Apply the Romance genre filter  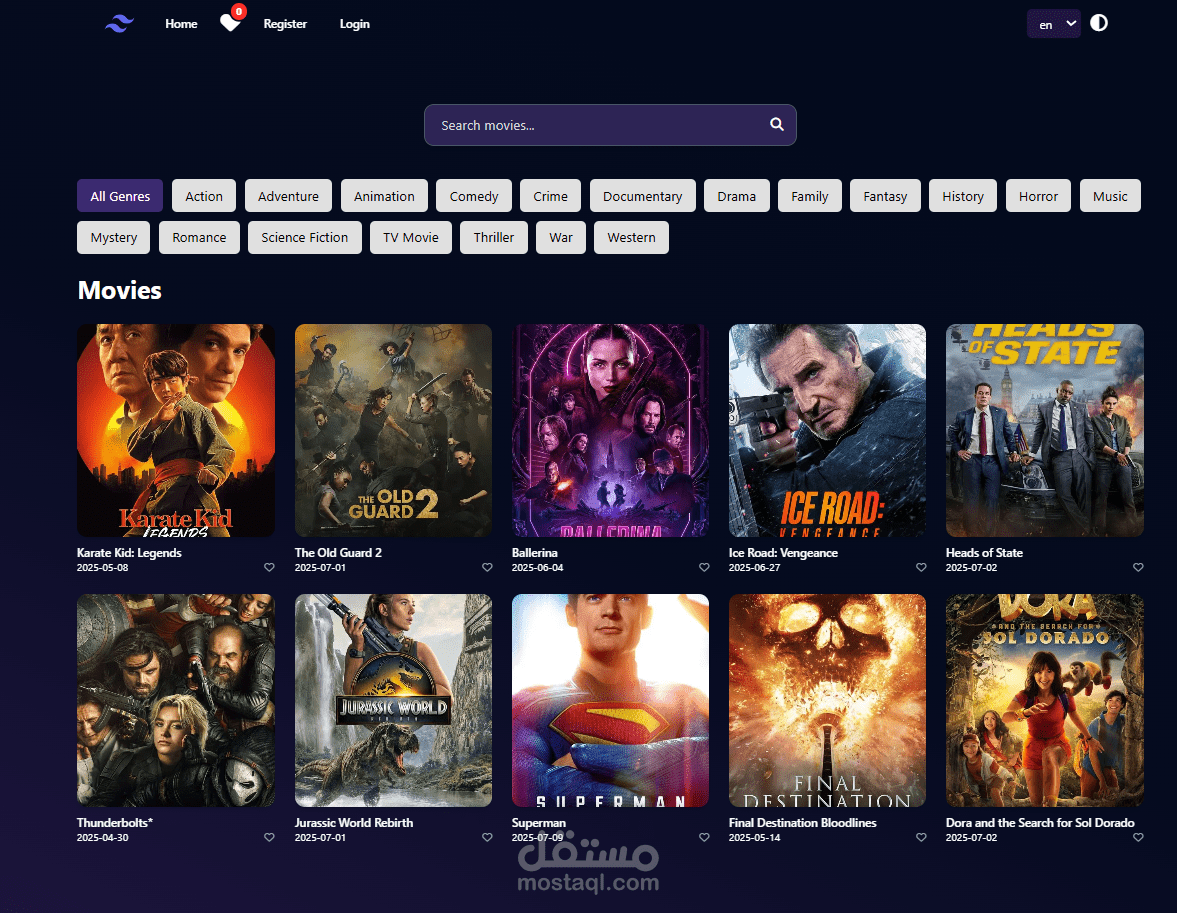coord(199,237)
